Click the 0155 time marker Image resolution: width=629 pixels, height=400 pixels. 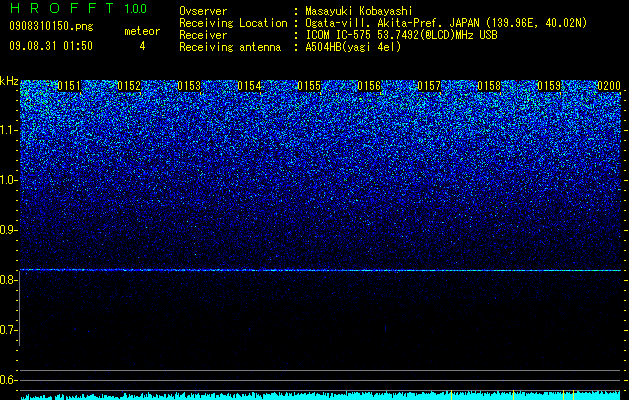coord(309,86)
